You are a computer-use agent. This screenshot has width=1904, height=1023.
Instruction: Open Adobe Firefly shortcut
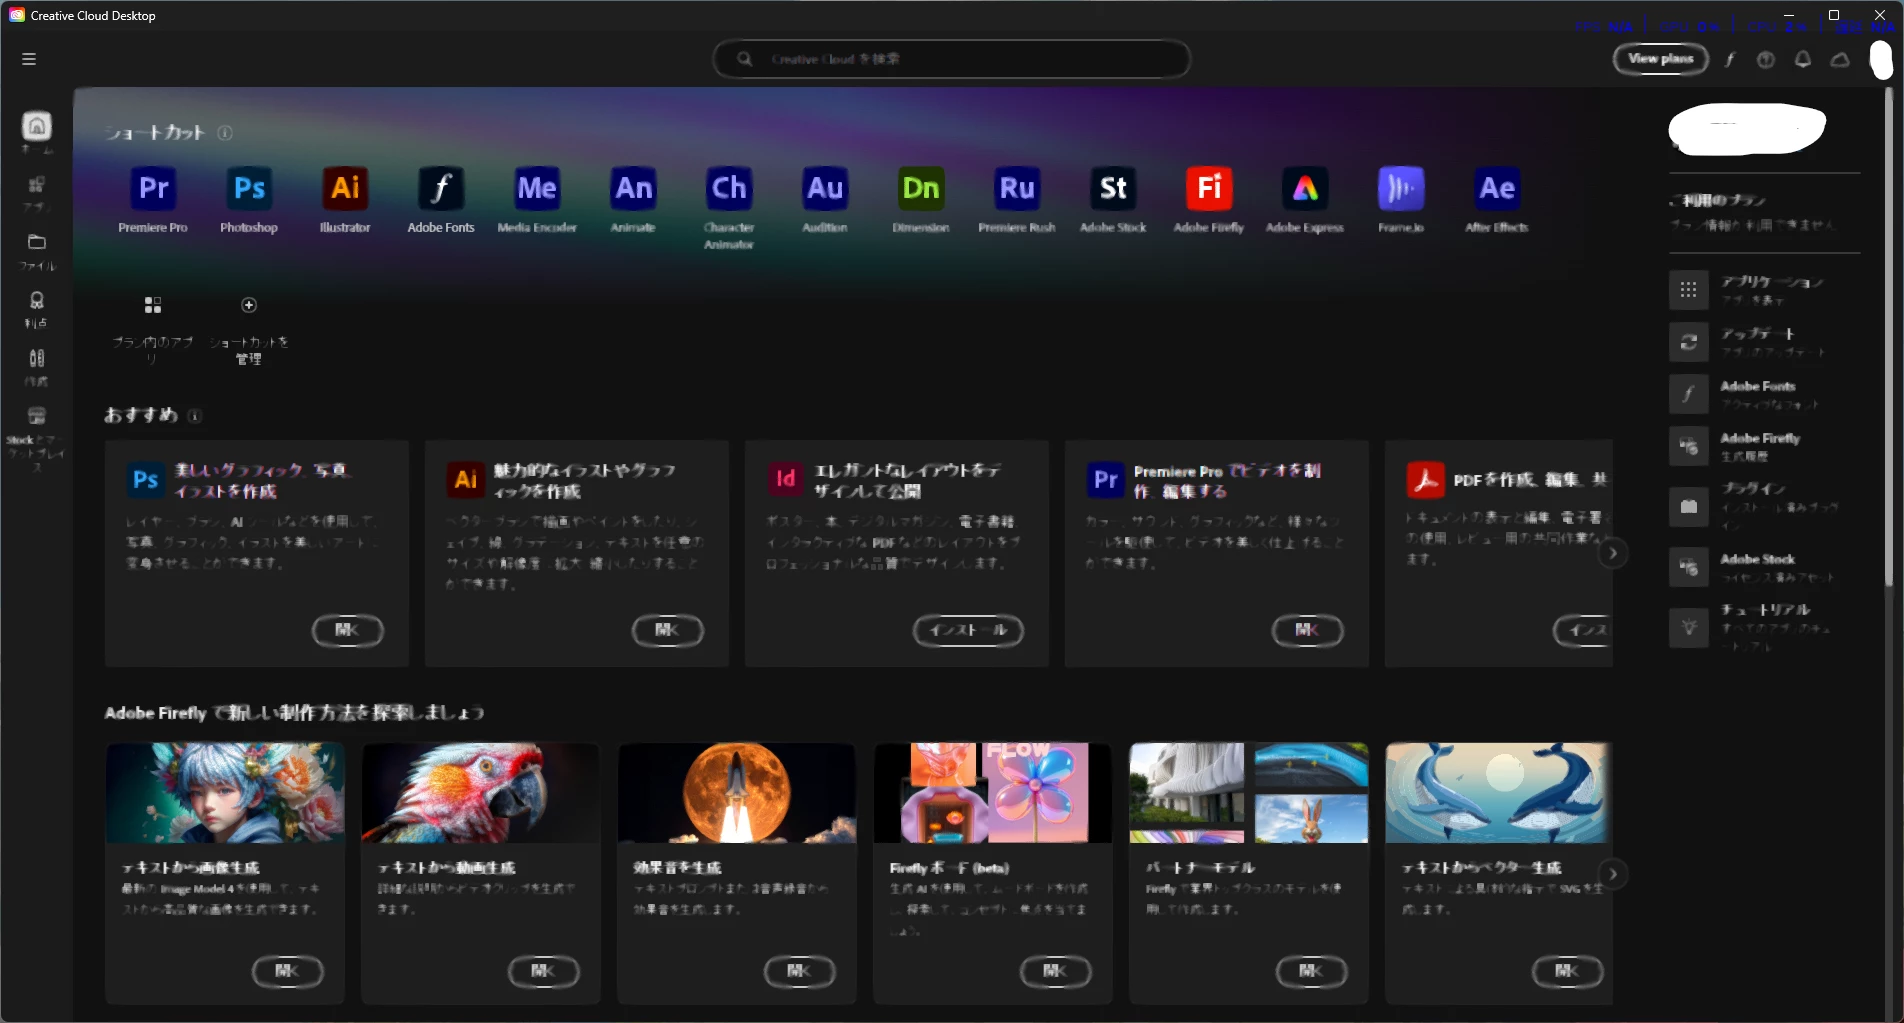(1209, 188)
